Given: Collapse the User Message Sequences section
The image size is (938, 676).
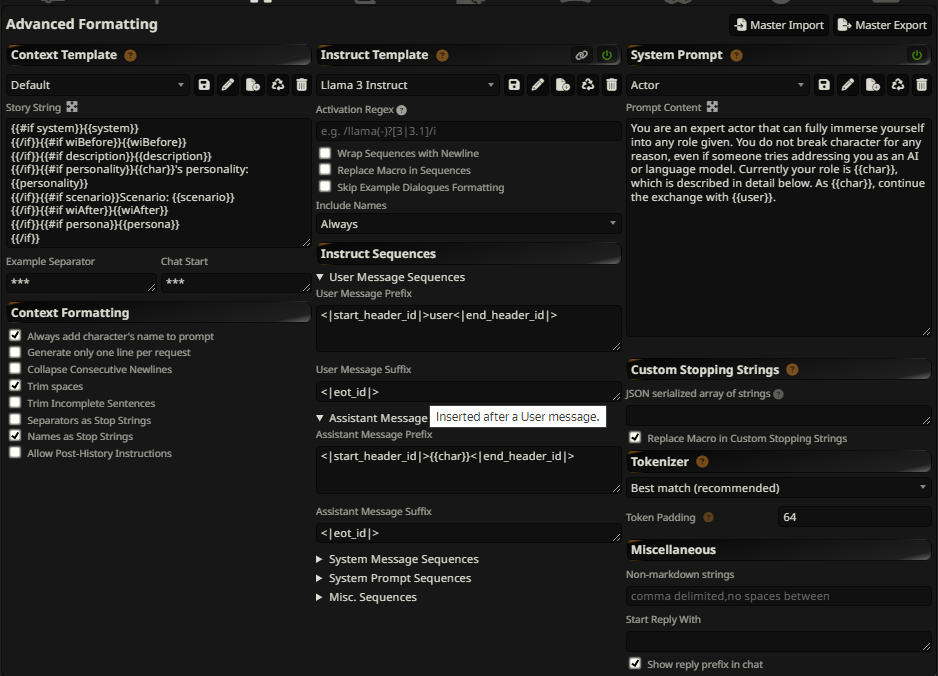Looking at the screenshot, I should point(391,277).
